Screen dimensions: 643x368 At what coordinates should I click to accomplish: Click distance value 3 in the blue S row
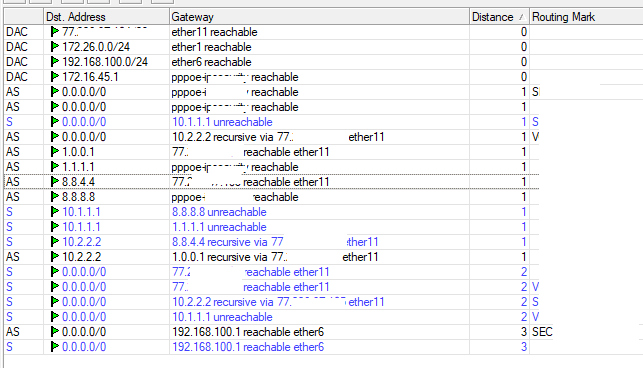pos(524,347)
